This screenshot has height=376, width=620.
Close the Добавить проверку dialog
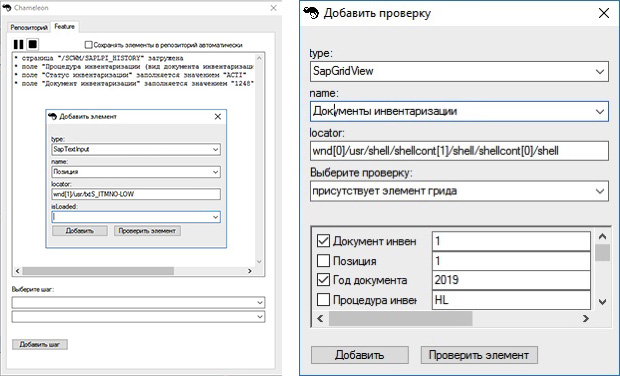tap(603, 13)
